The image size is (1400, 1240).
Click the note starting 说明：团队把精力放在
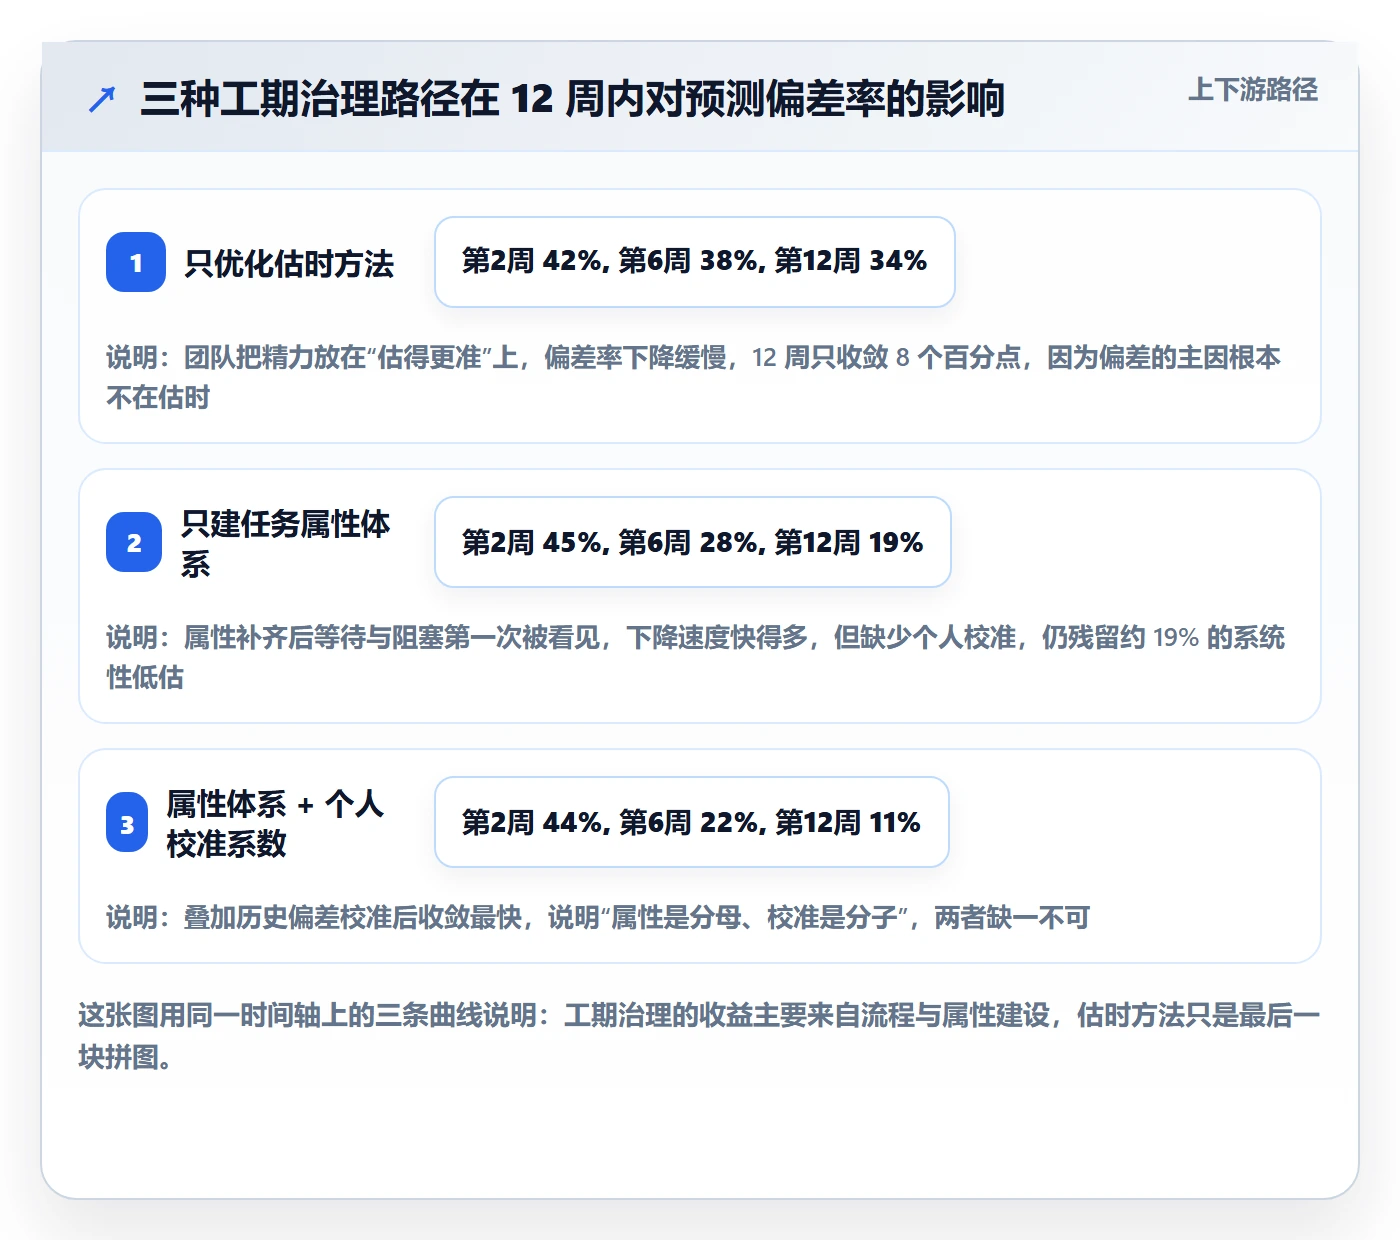coord(694,377)
